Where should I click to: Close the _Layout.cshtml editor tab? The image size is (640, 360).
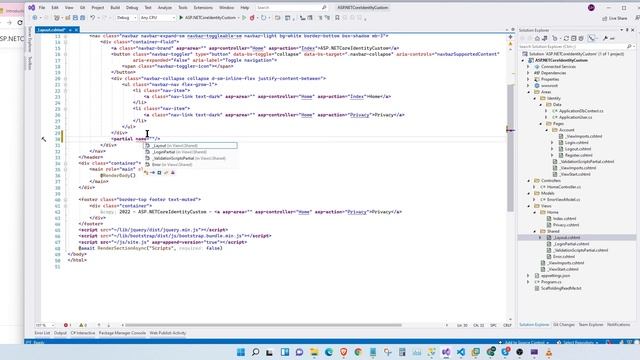pos(76,30)
